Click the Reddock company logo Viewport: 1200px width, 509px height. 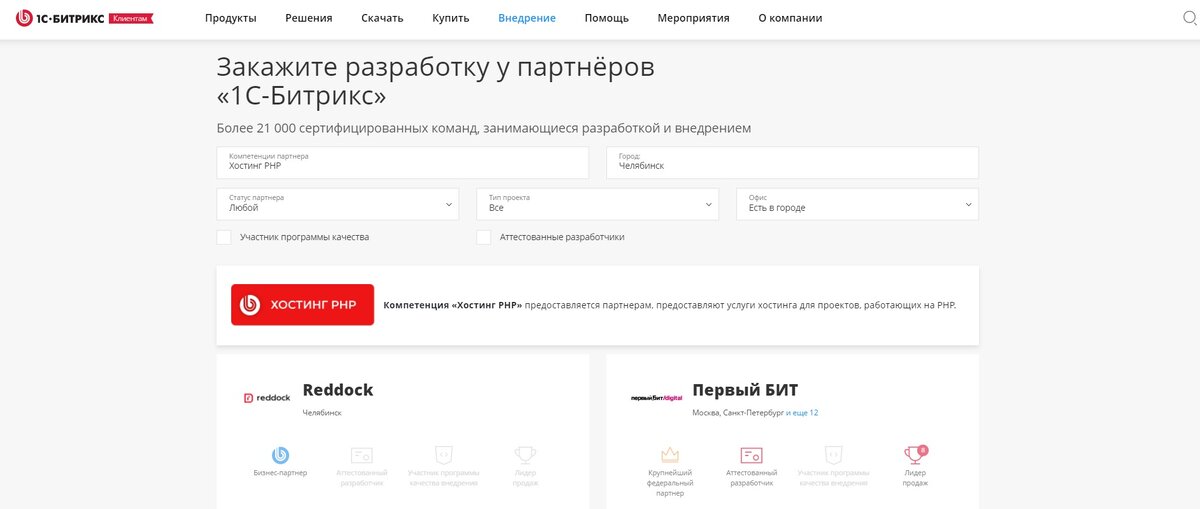pyautogui.click(x=266, y=397)
